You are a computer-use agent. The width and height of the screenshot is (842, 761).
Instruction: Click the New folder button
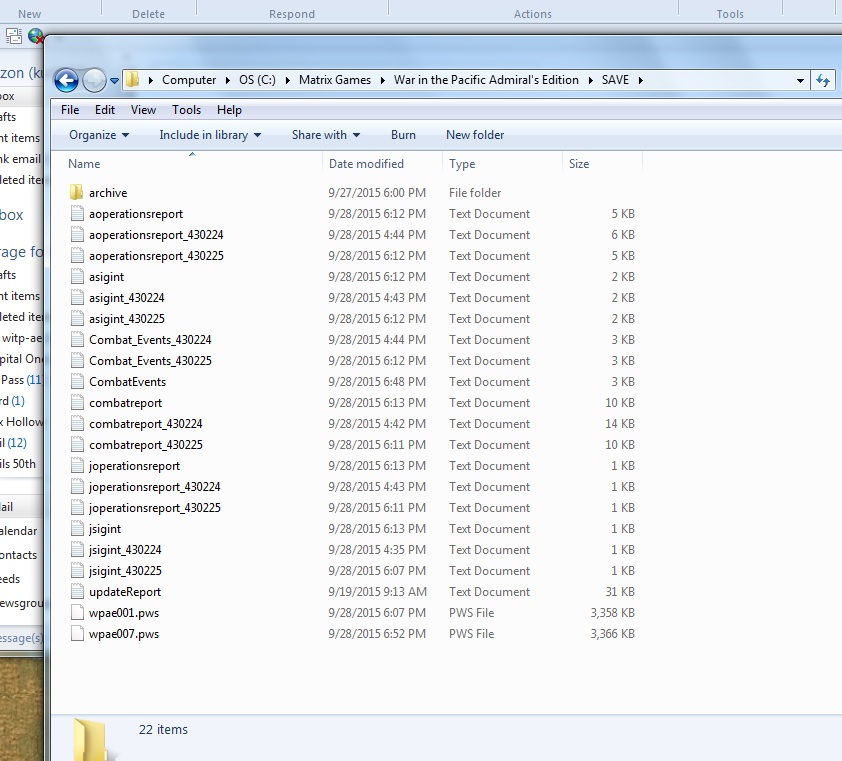tap(475, 135)
